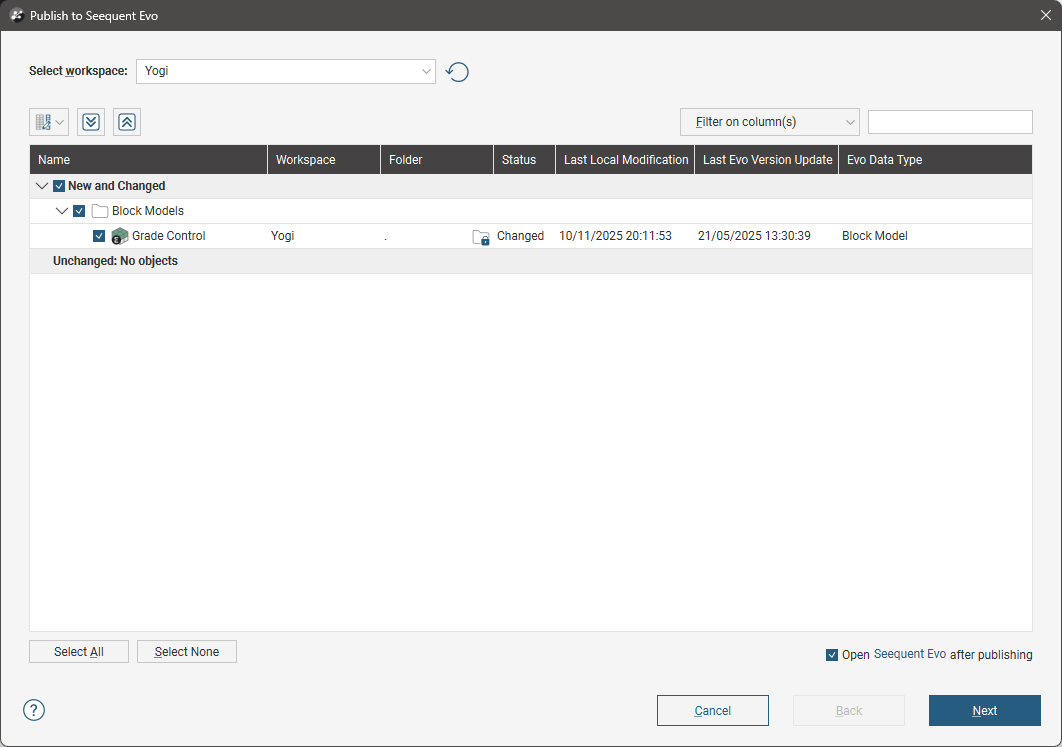This screenshot has height=747, width=1062.
Task: Open help with the question mark icon
Action: (34, 710)
